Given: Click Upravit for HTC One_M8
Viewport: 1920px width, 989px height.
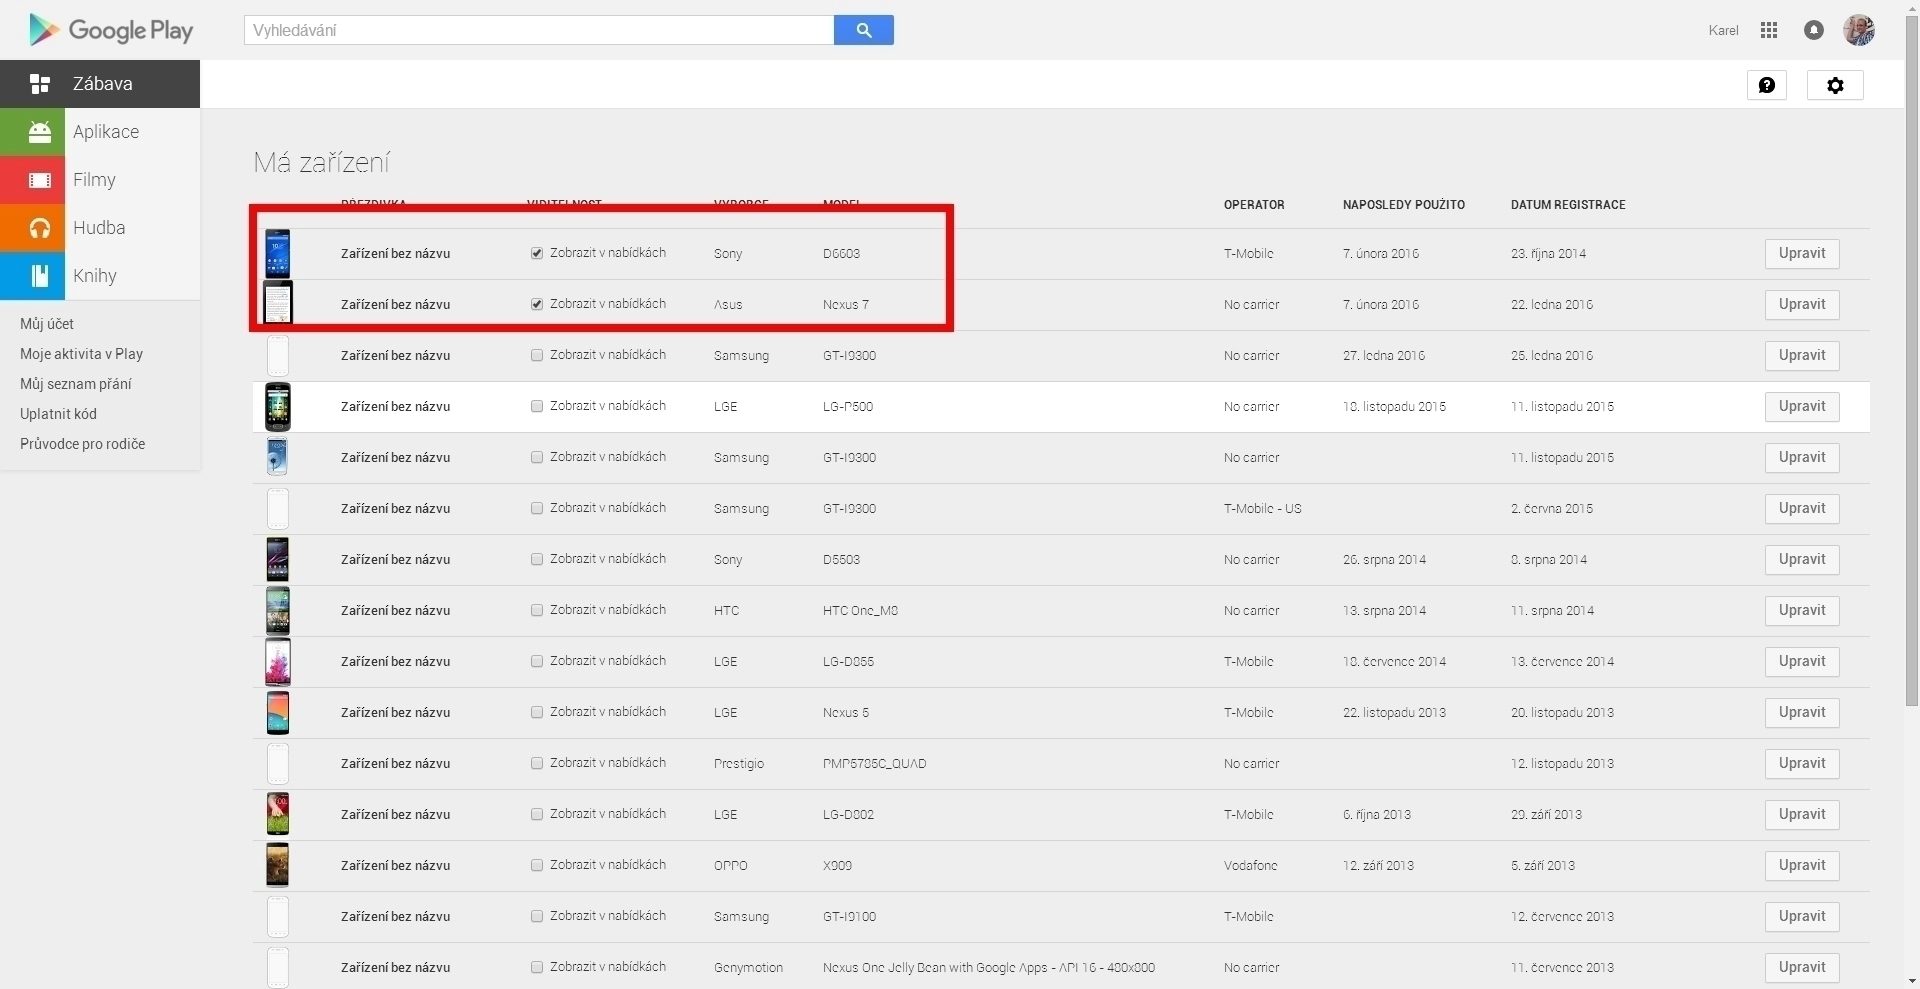Looking at the screenshot, I should [1802, 610].
